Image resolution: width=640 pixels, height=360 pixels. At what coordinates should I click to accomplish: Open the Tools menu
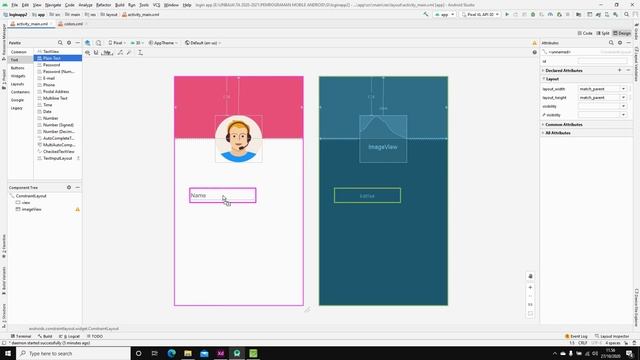tap(144, 5)
